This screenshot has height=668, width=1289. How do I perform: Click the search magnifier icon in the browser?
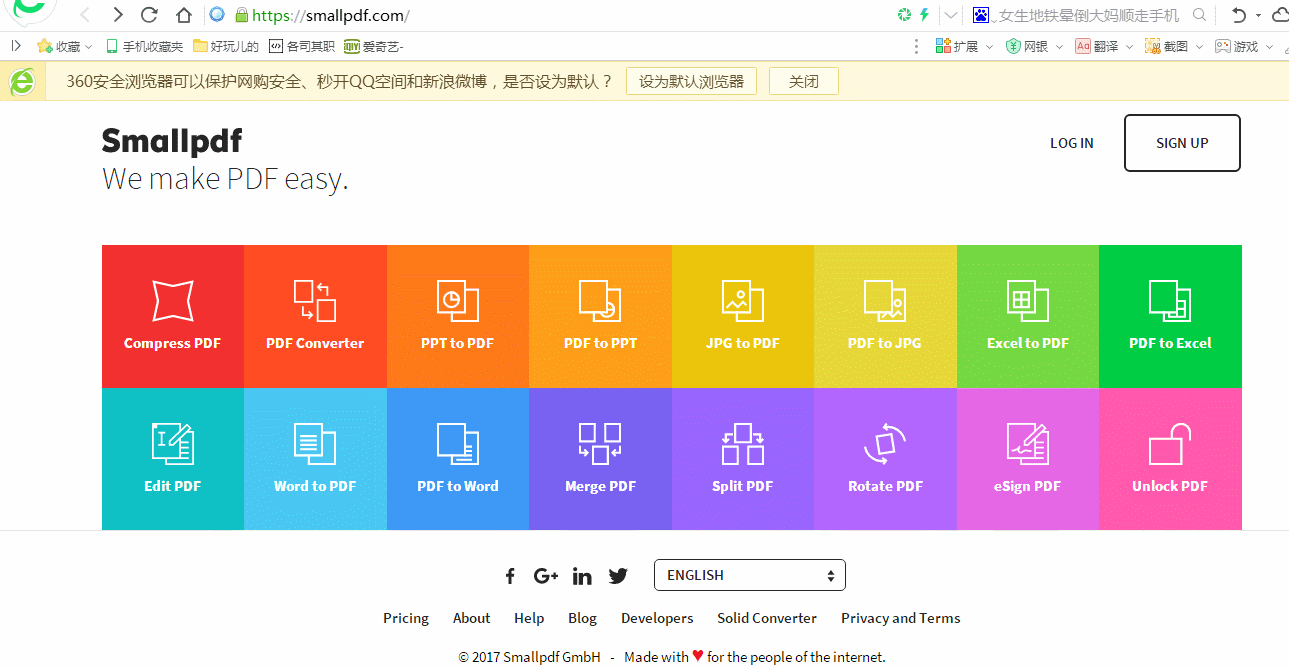tap(1200, 15)
